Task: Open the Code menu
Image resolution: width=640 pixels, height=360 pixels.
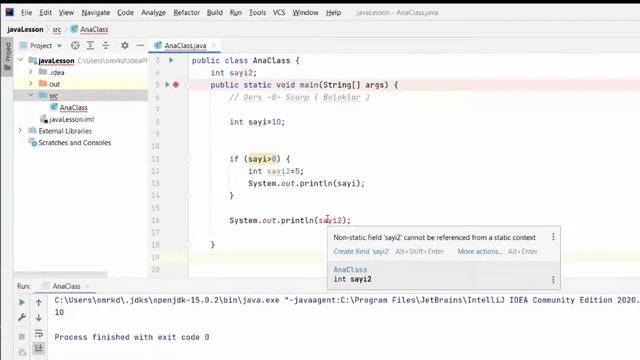Action: [x=125, y=13]
